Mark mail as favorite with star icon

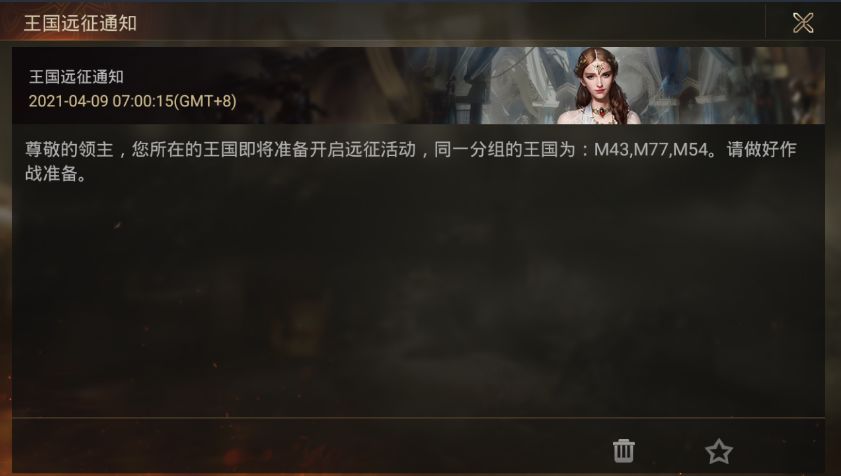click(x=719, y=451)
